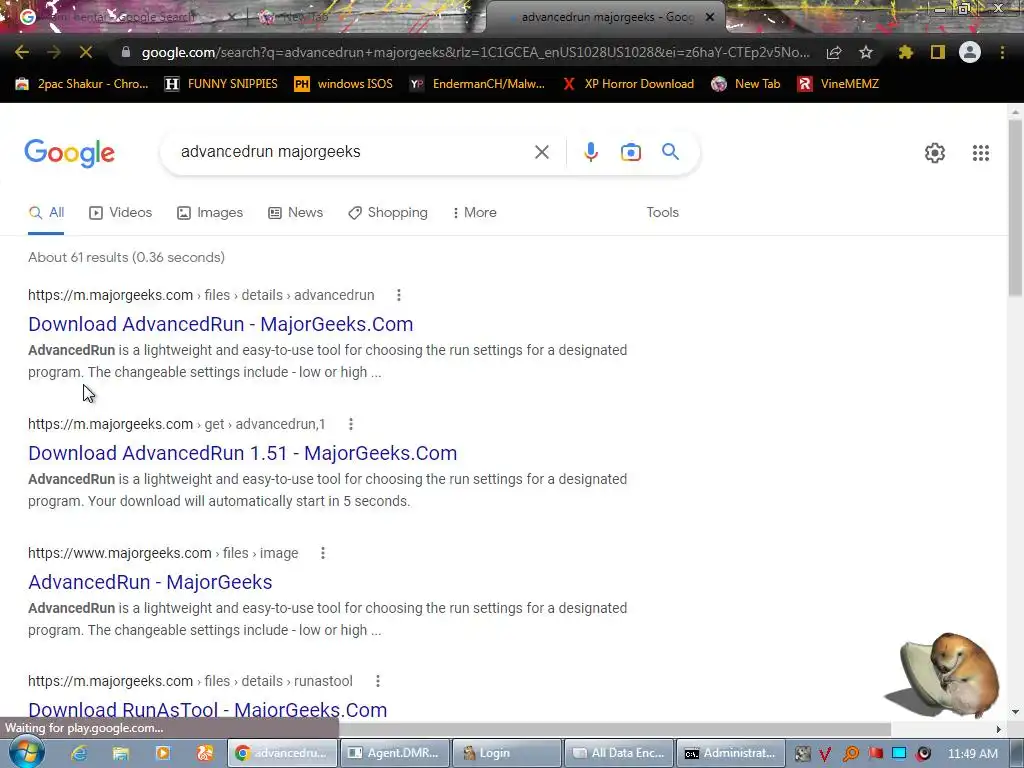The height and width of the screenshot is (768, 1024).
Task: Close the advancedrun majorgeeks tab
Action: click(x=710, y=18)
